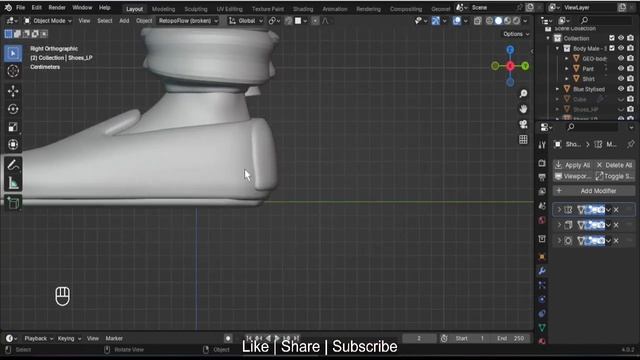Switch to the Sculpting workspace tab

pos(196,9)
